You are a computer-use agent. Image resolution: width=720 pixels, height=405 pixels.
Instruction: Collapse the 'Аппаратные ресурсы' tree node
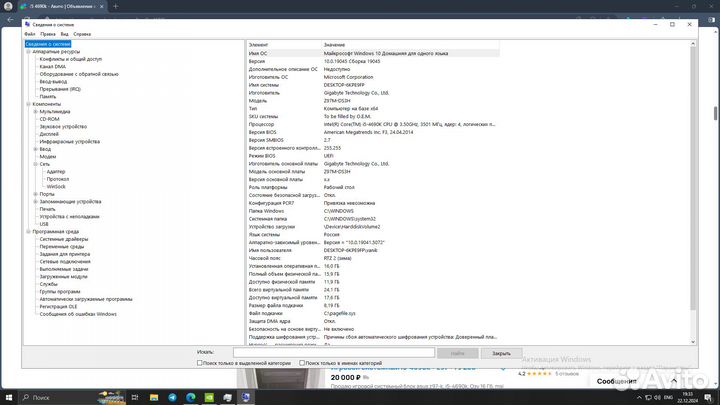pyautogui.click(x=28, y=52)
